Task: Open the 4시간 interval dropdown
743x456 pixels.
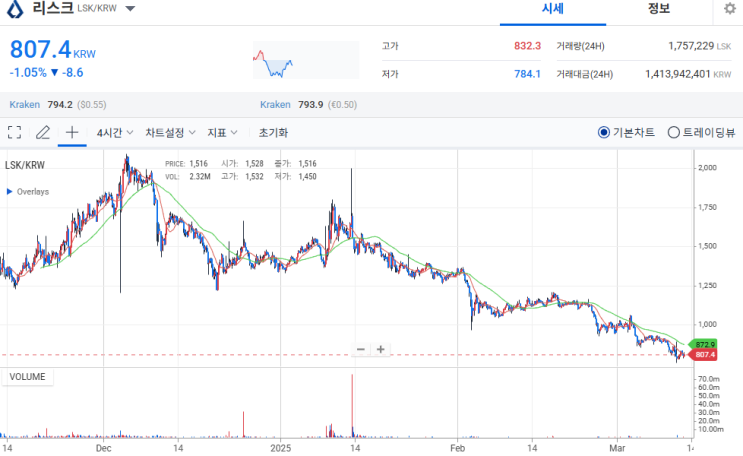Action: 115,133
